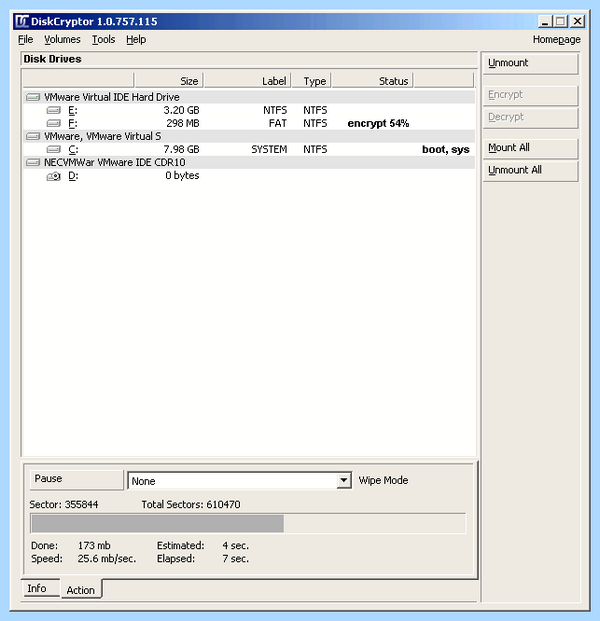This screenshot has height=621, width=600.
Task: Select the VMware, VMware Virtual S row
Action: [249, 136]
